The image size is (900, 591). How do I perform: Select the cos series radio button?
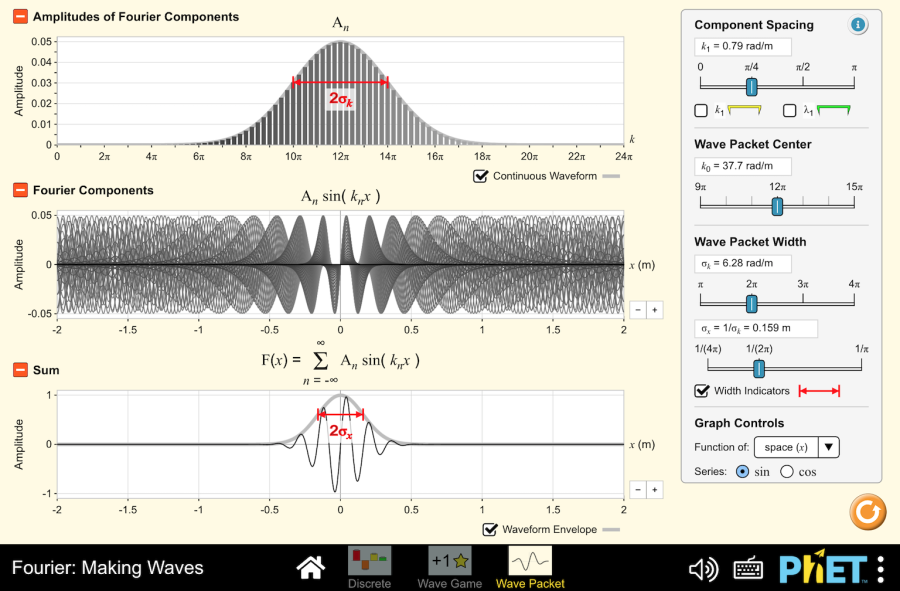[x=786, y=471]
